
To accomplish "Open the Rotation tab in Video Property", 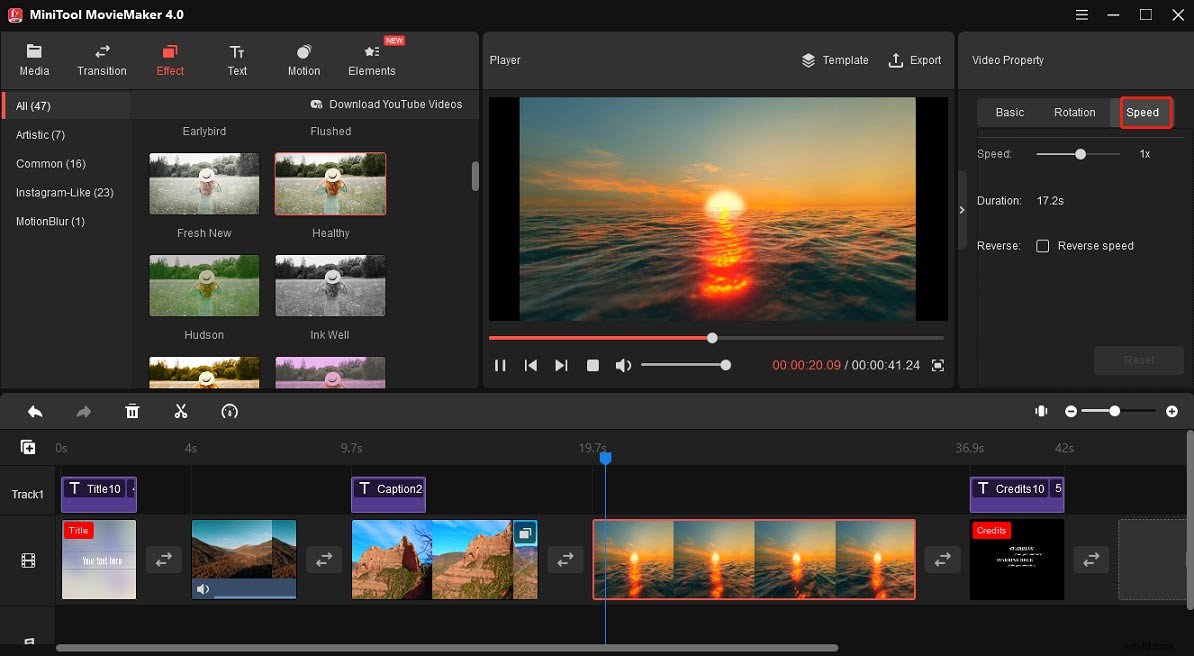I will [1074, 112].
